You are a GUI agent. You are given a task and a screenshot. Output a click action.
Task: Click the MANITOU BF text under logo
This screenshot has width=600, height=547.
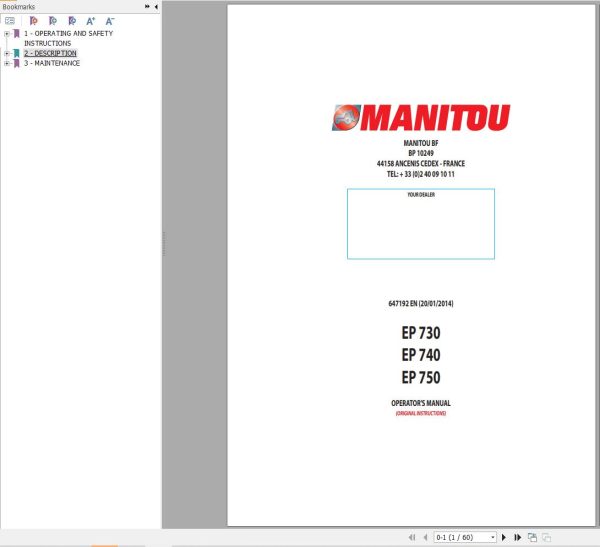[421, 143]
